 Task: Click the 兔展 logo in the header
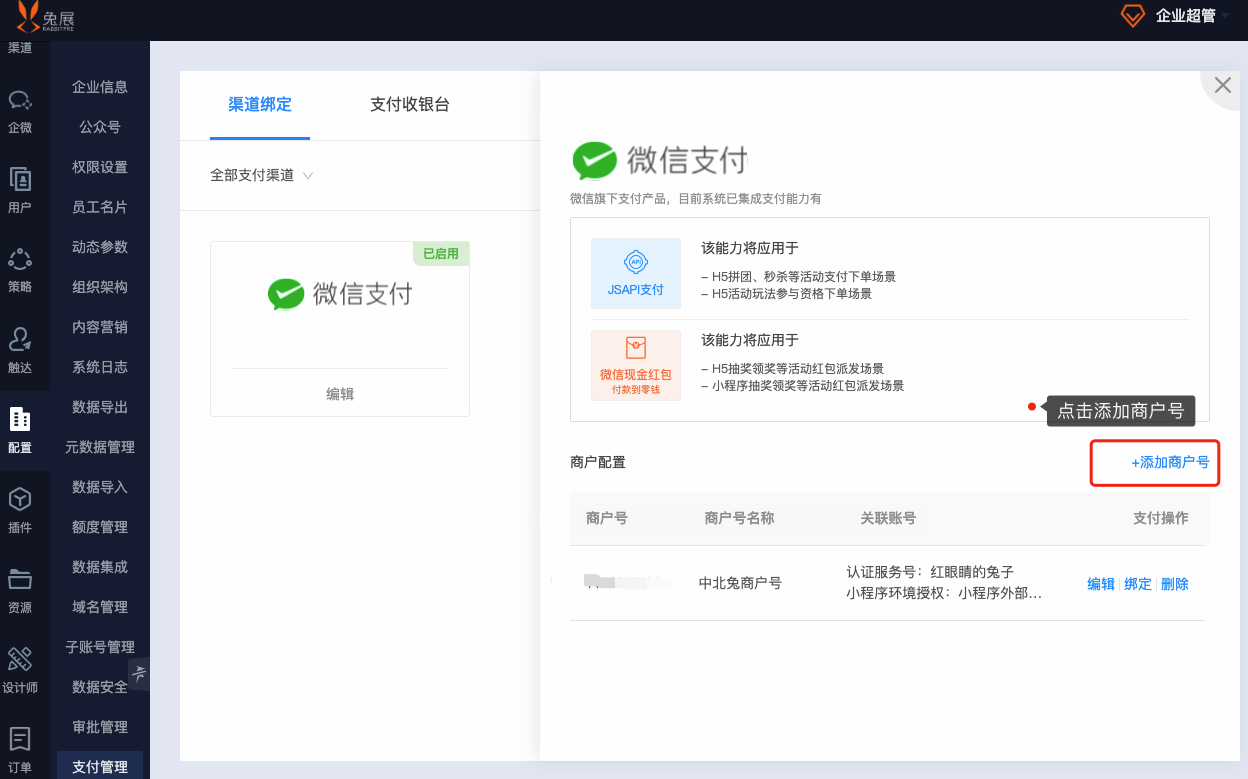pyautogui.click(x=46, y=16)
